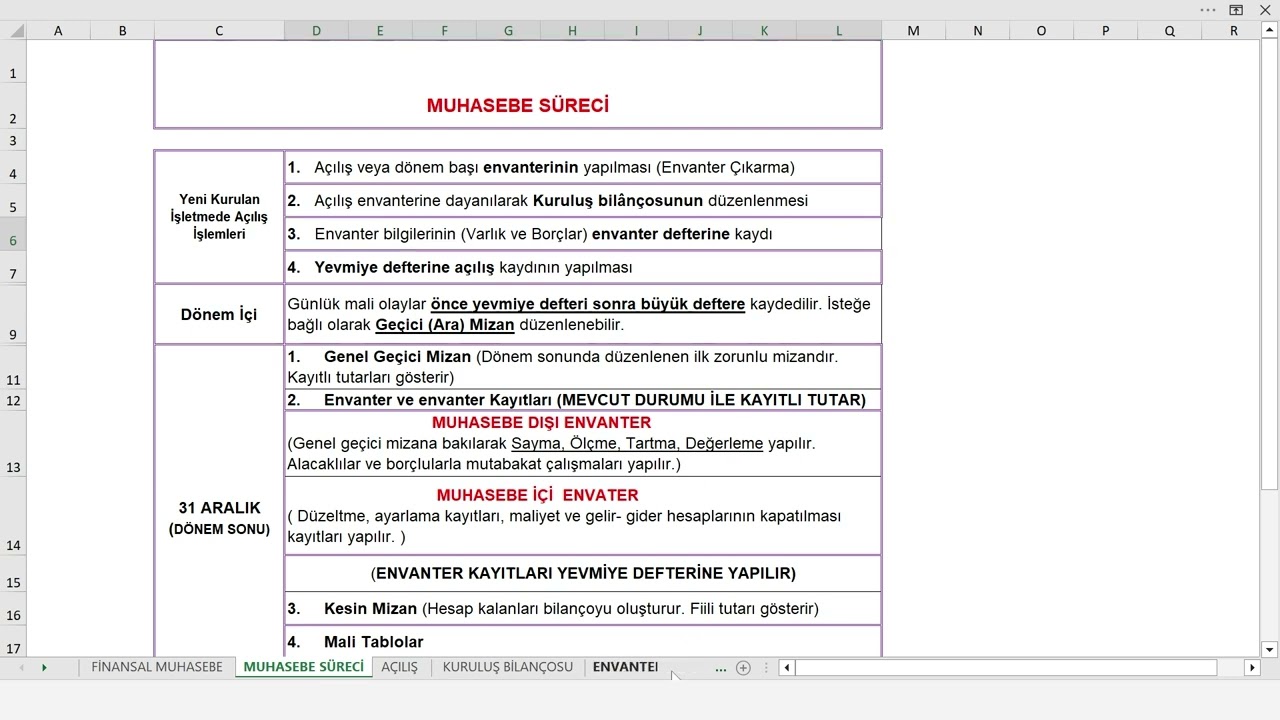Screen dimensions: 1280x720
Task: Open the ribbon display options icon
Action: [1237, 10]
